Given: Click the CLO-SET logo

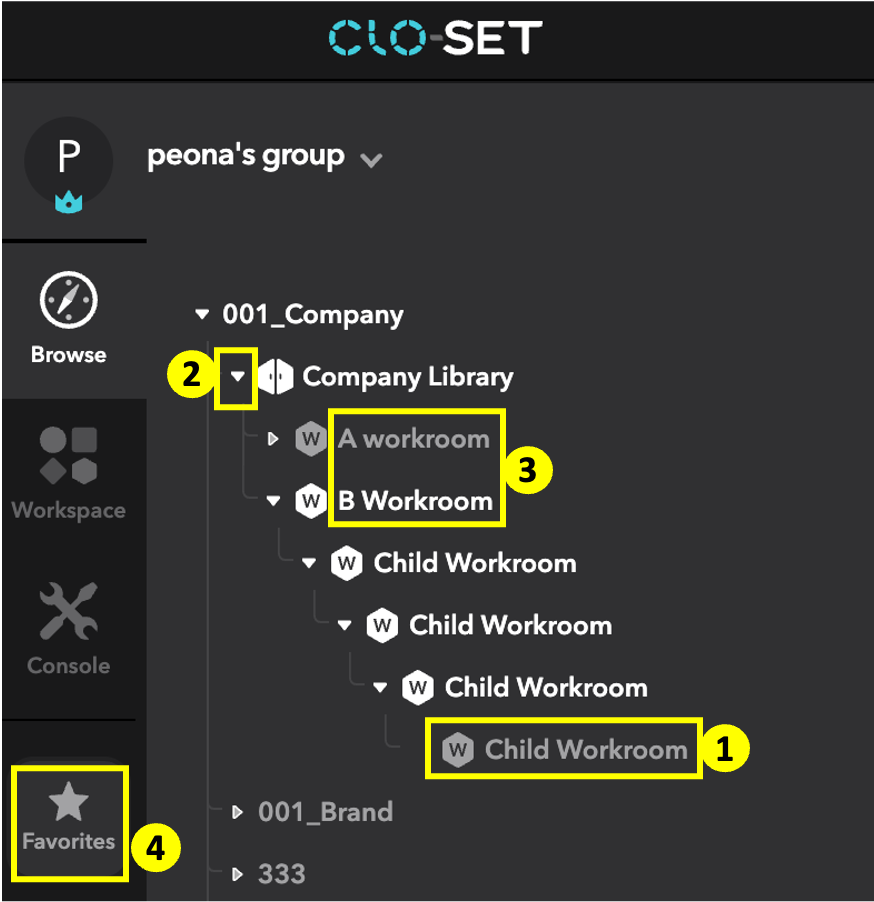Looking at the screenshot, I should tap(436, 39).
